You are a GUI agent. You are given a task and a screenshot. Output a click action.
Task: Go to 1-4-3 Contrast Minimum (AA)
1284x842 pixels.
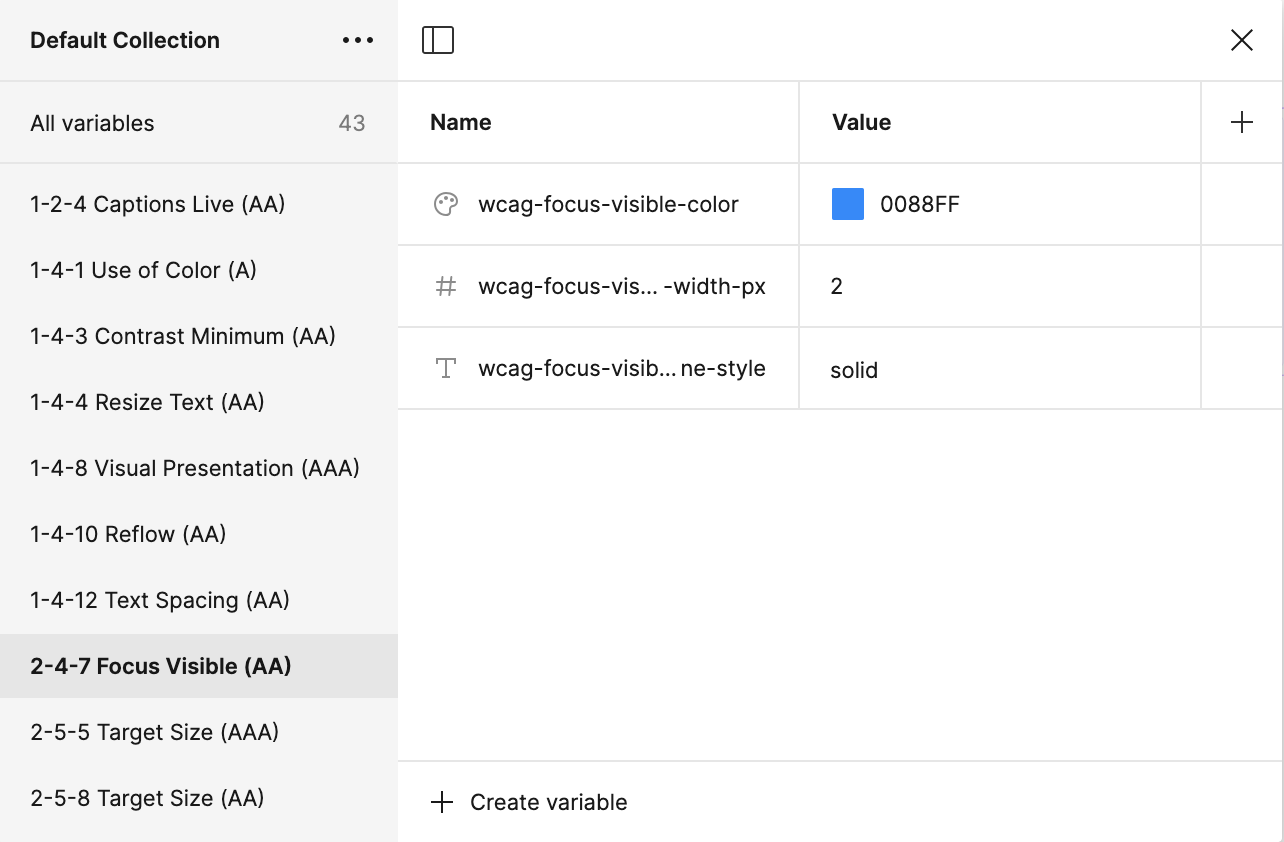pyautogui.click(x=183, y=336)
